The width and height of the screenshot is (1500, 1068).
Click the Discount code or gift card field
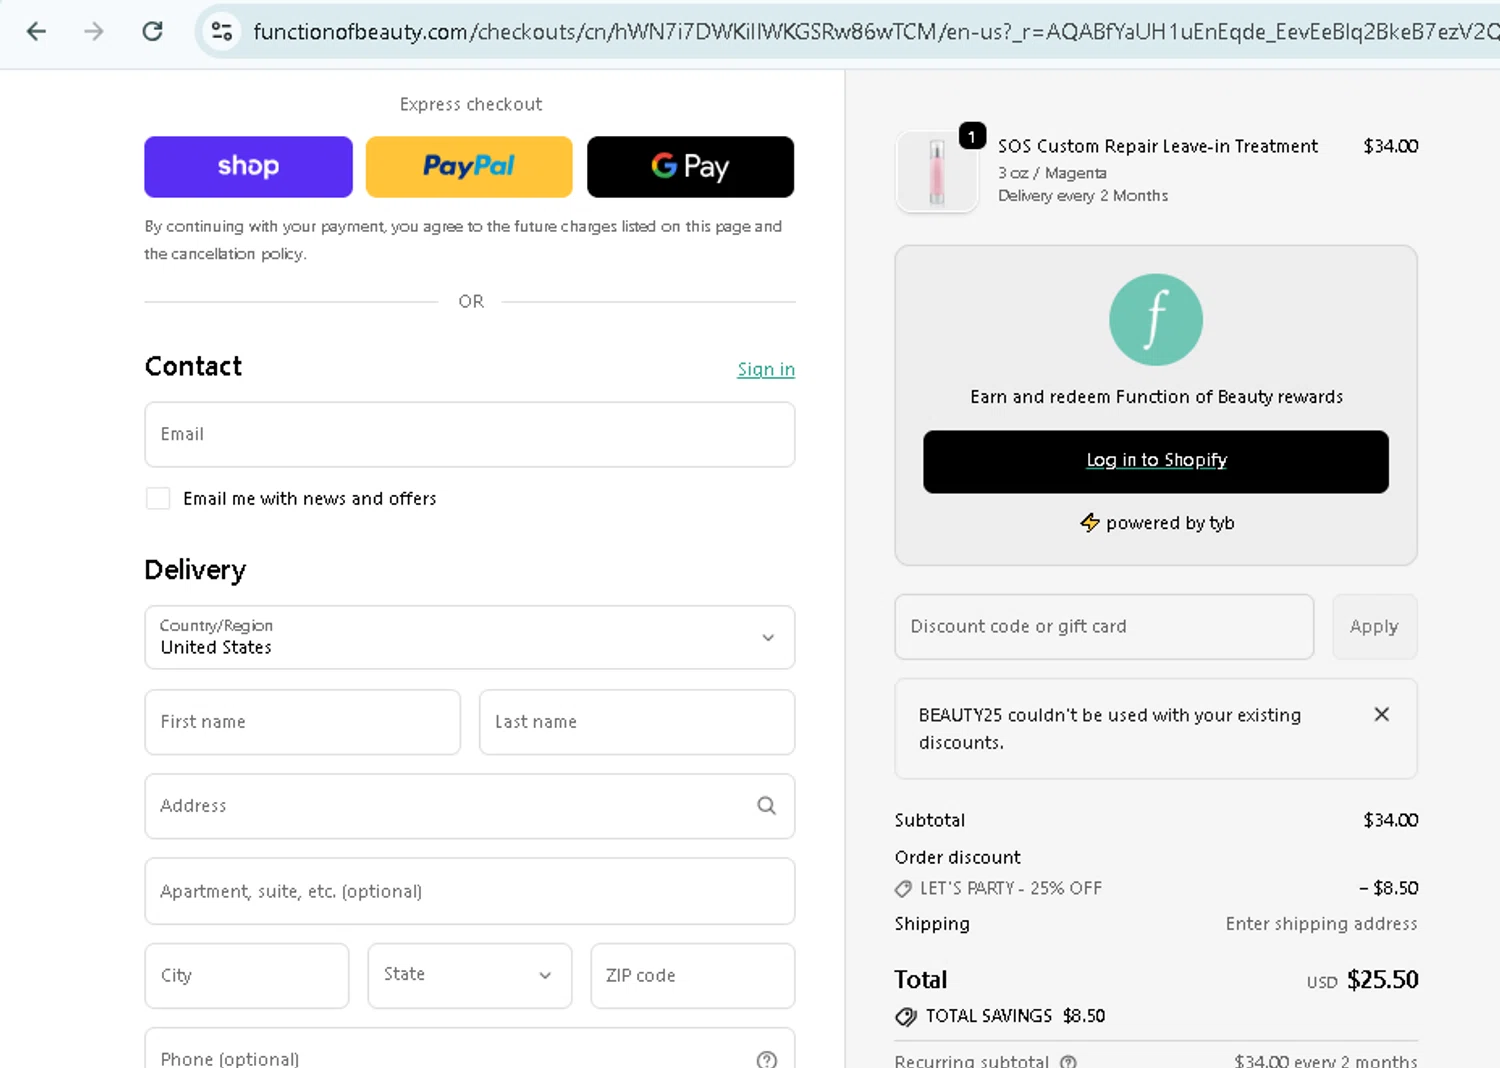point(1103,627)
